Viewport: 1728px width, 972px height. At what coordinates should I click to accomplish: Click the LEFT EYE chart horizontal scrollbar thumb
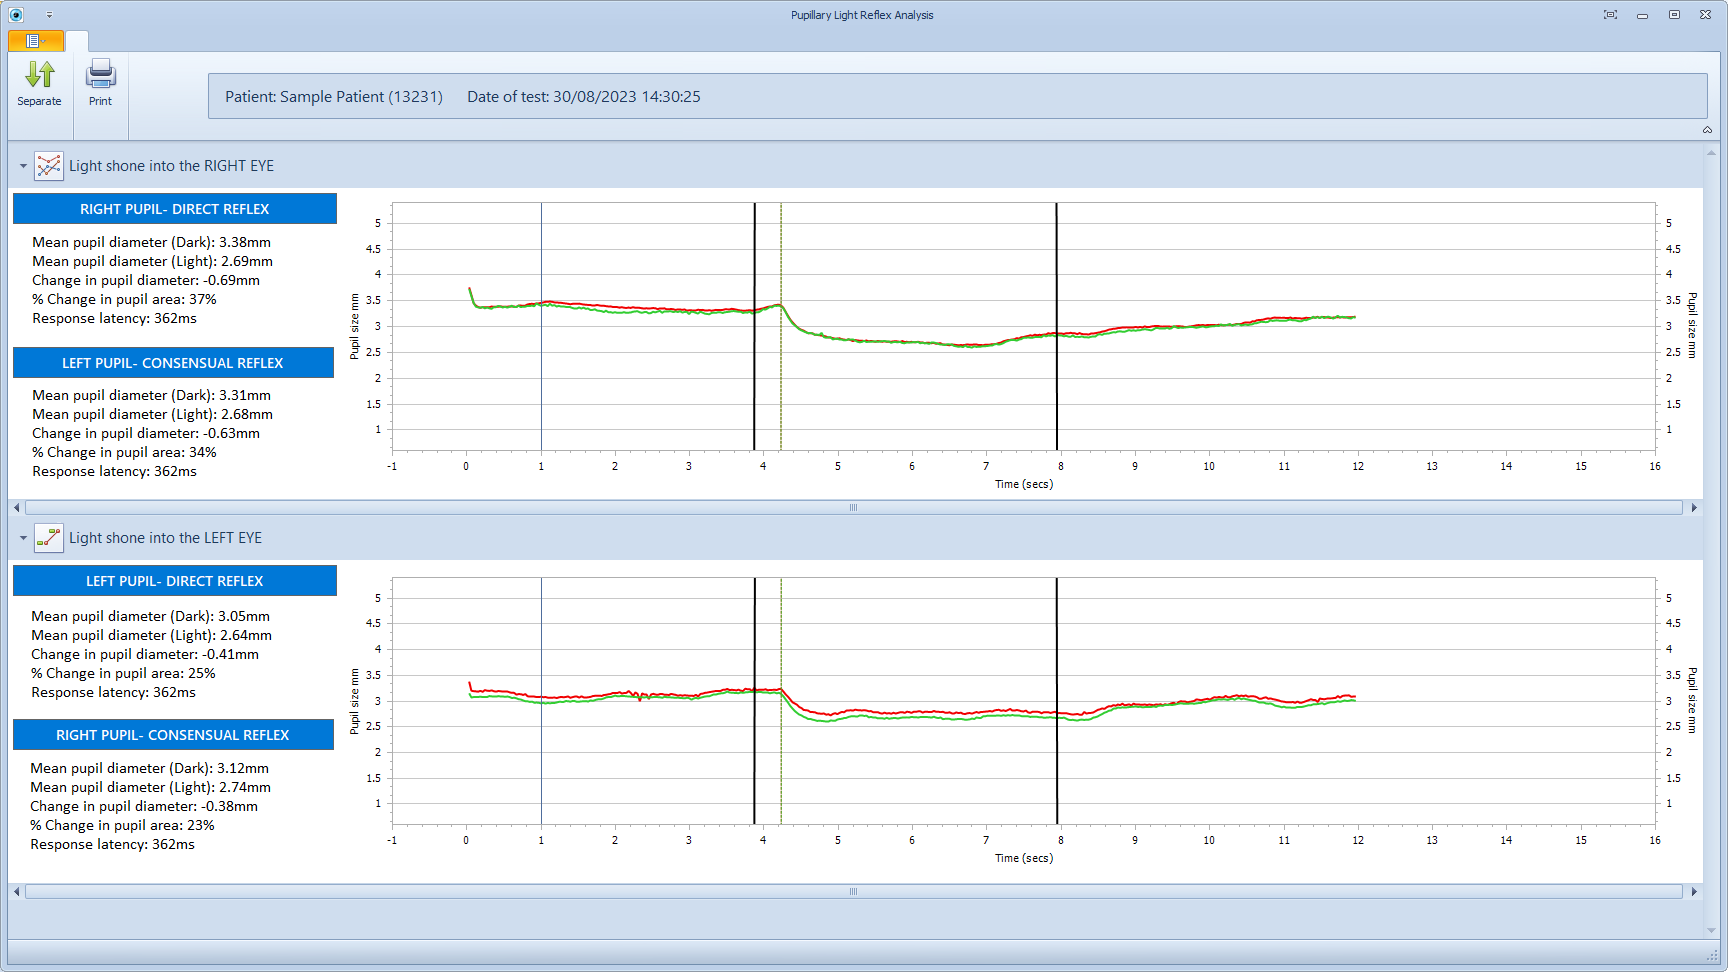[x=853, y=892]
